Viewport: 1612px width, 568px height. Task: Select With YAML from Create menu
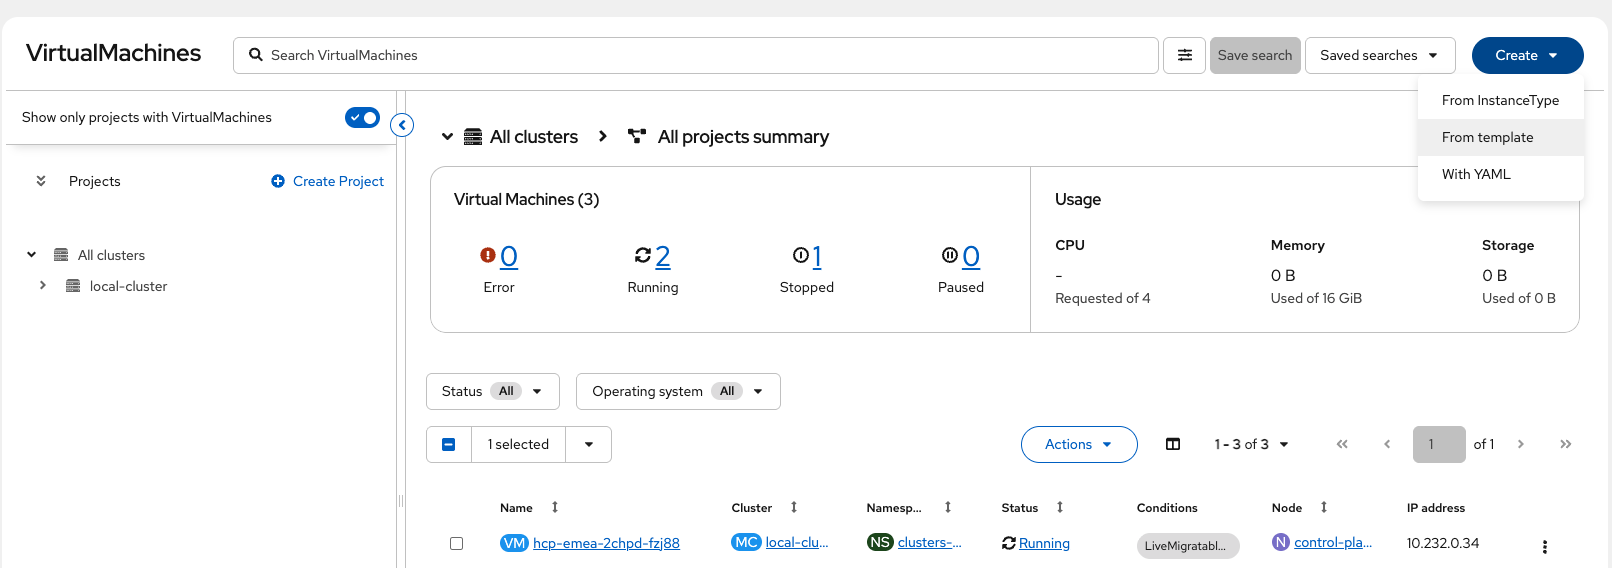point(1476,174)
